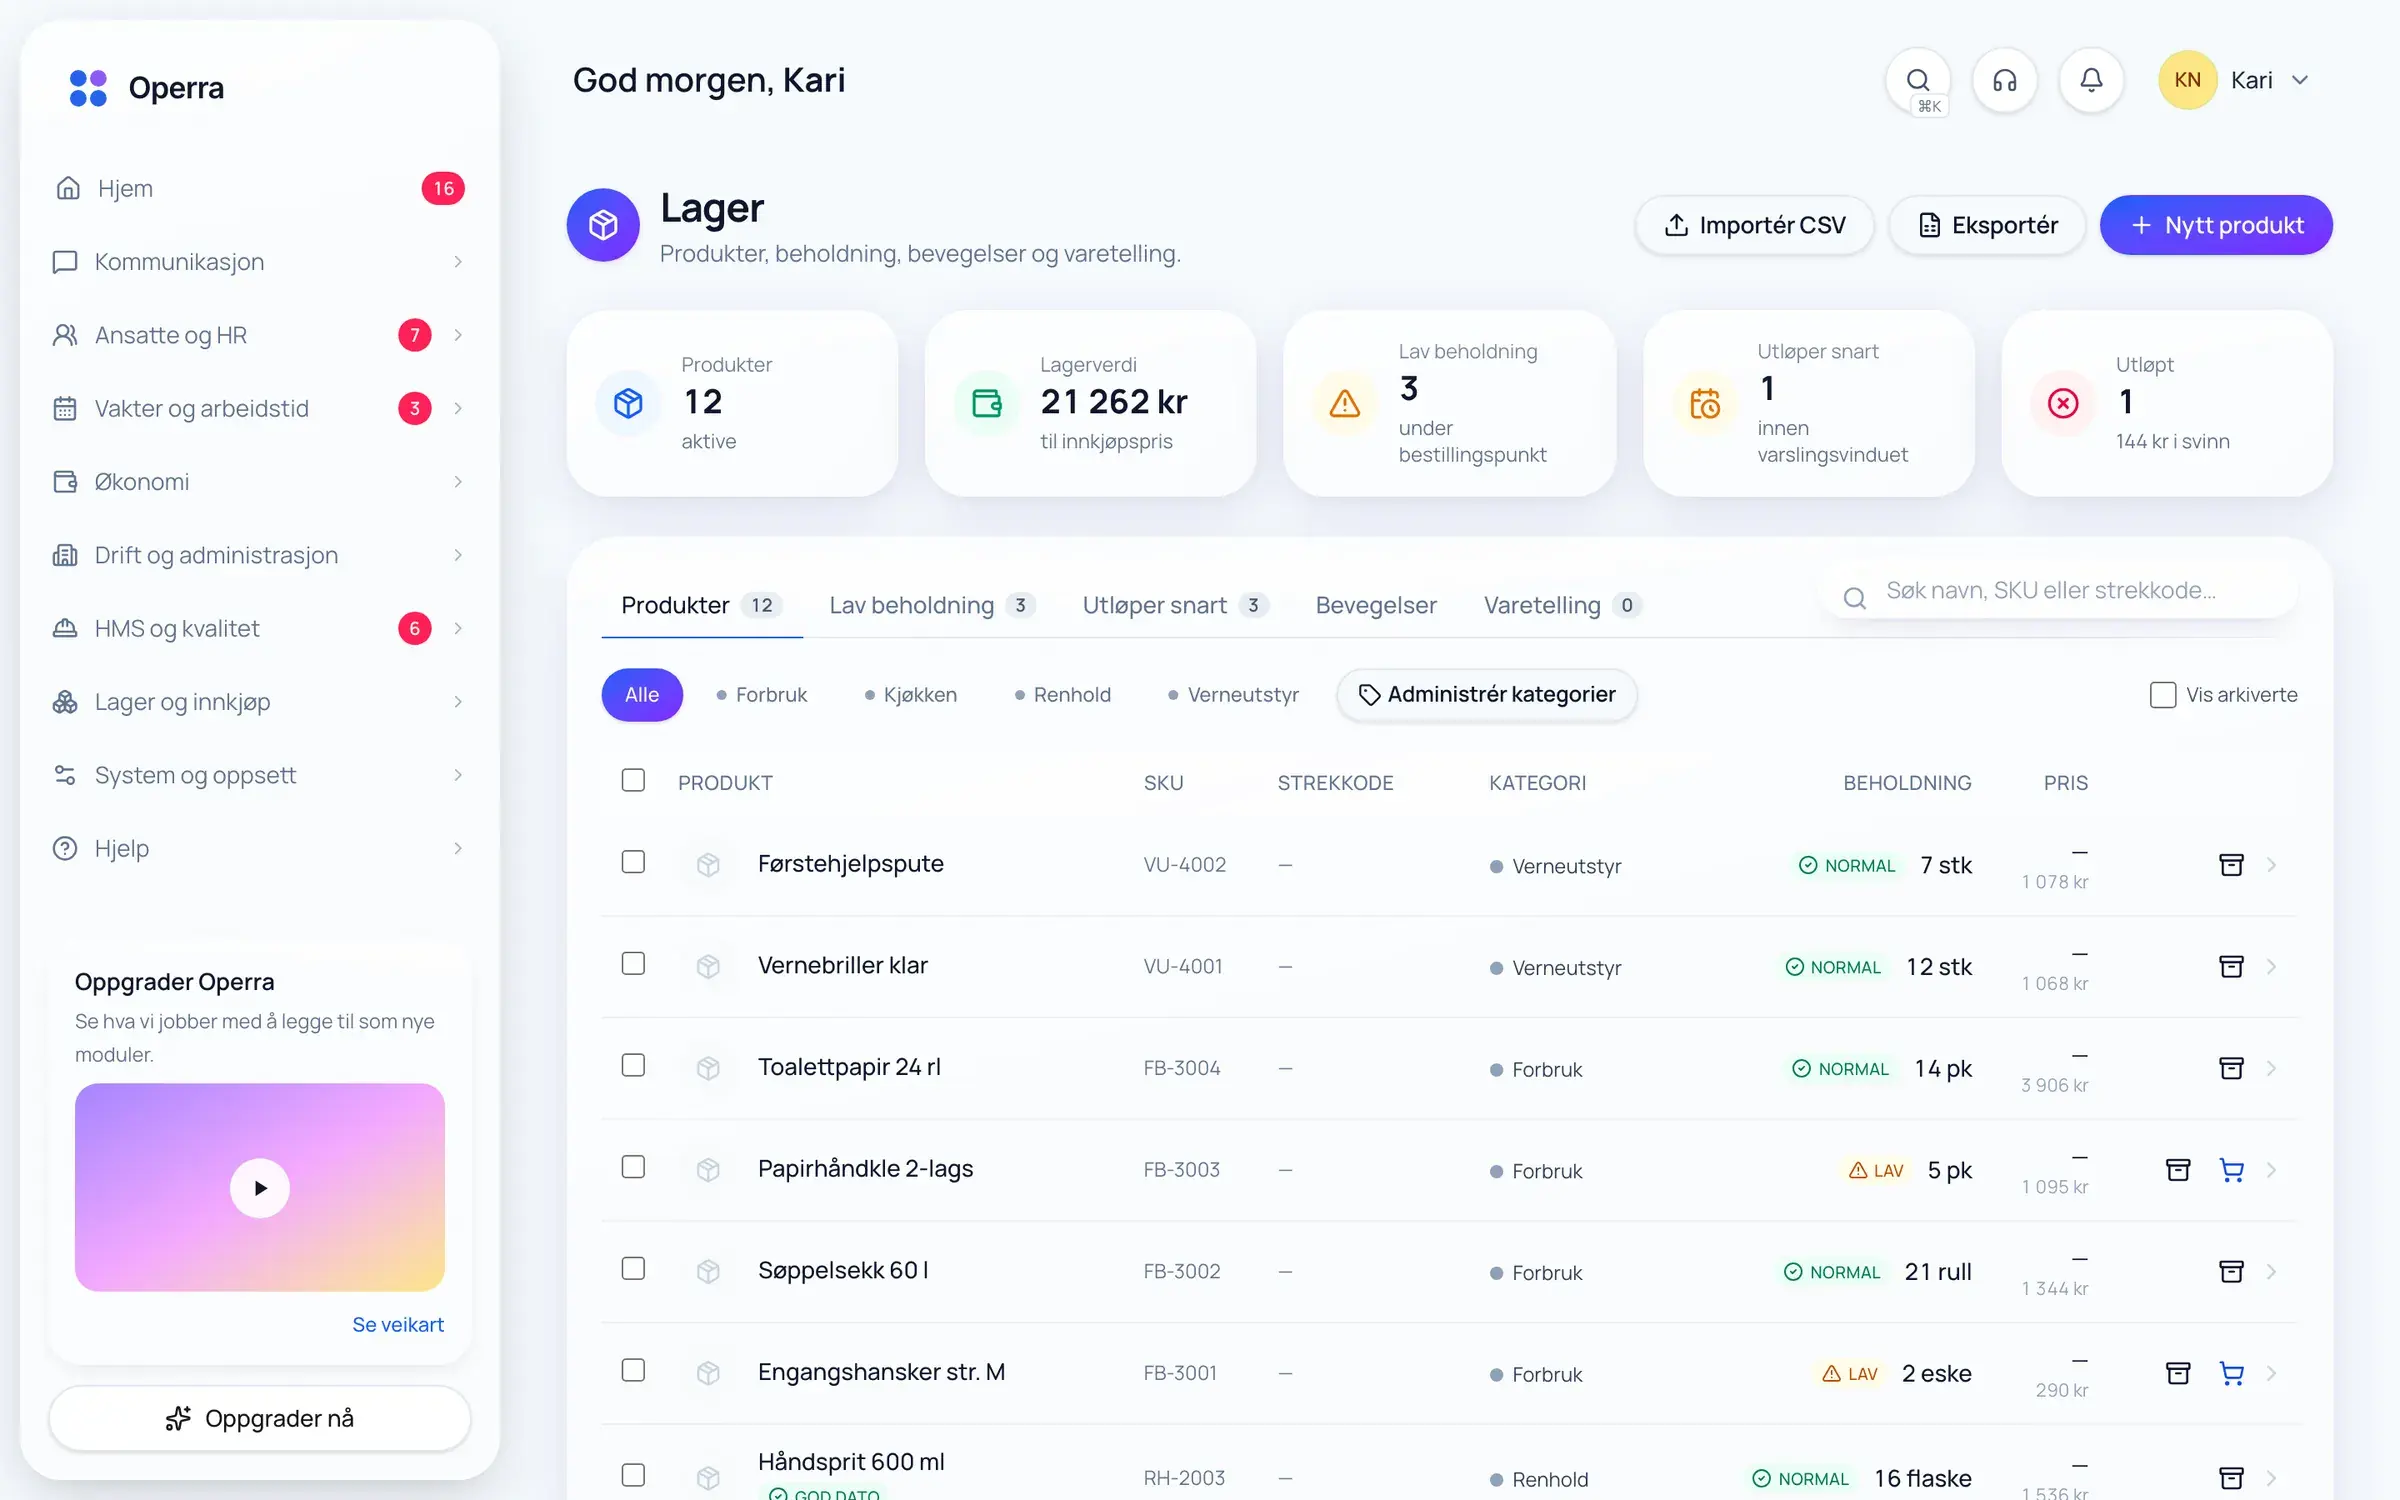The image size is (2400, 1500).
Task: Check the Toalettpapir 24 rl row checkbox
Action: (633, 1066)
